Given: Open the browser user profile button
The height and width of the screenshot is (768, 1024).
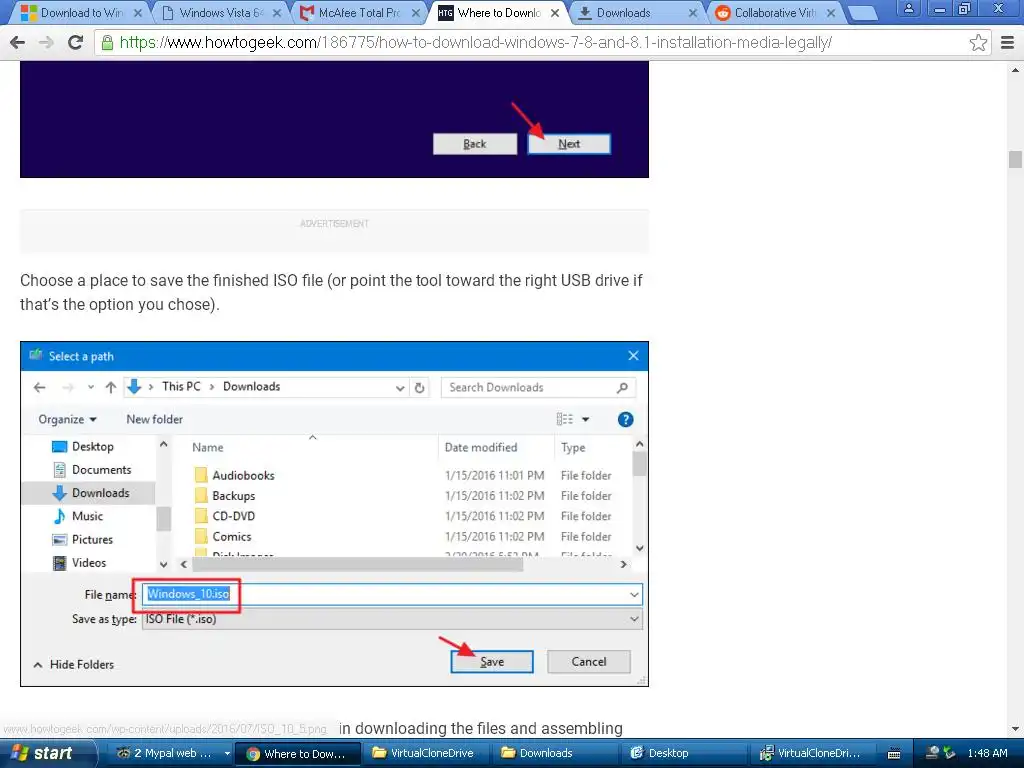Looking at the screenshot, I should coord(908,8).
